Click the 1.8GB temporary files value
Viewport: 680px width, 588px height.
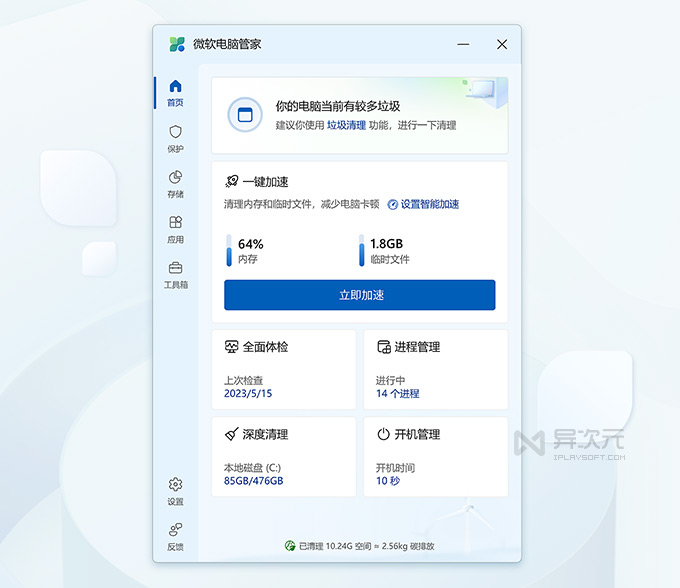(x=386, y=244)
